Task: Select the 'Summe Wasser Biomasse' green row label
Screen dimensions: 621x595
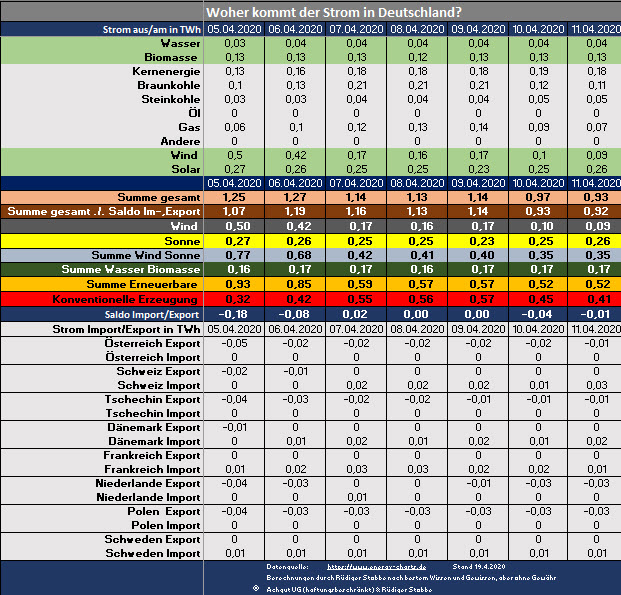Action: (x=131, y=270)
